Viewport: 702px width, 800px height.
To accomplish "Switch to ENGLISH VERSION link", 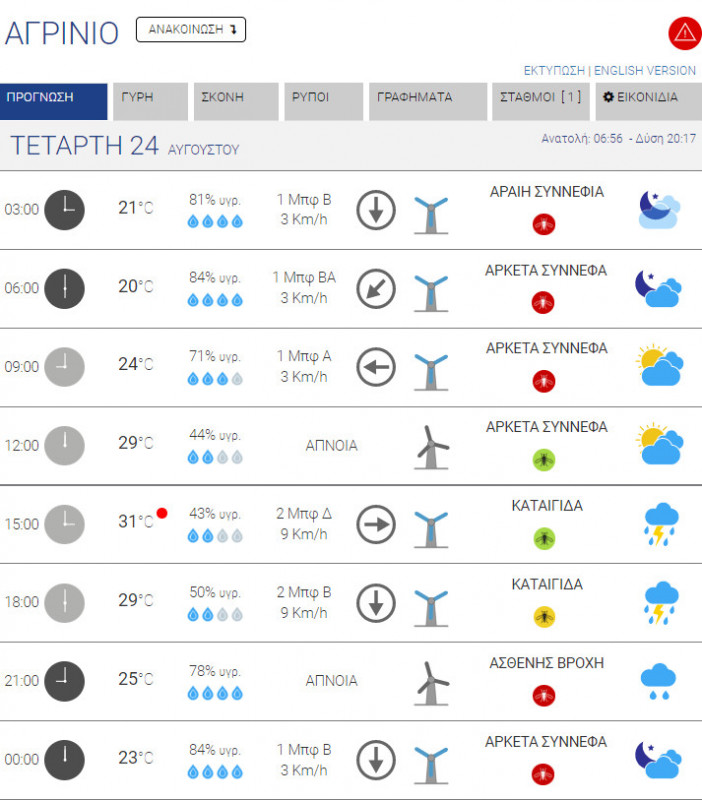I will tap(645, 71).
